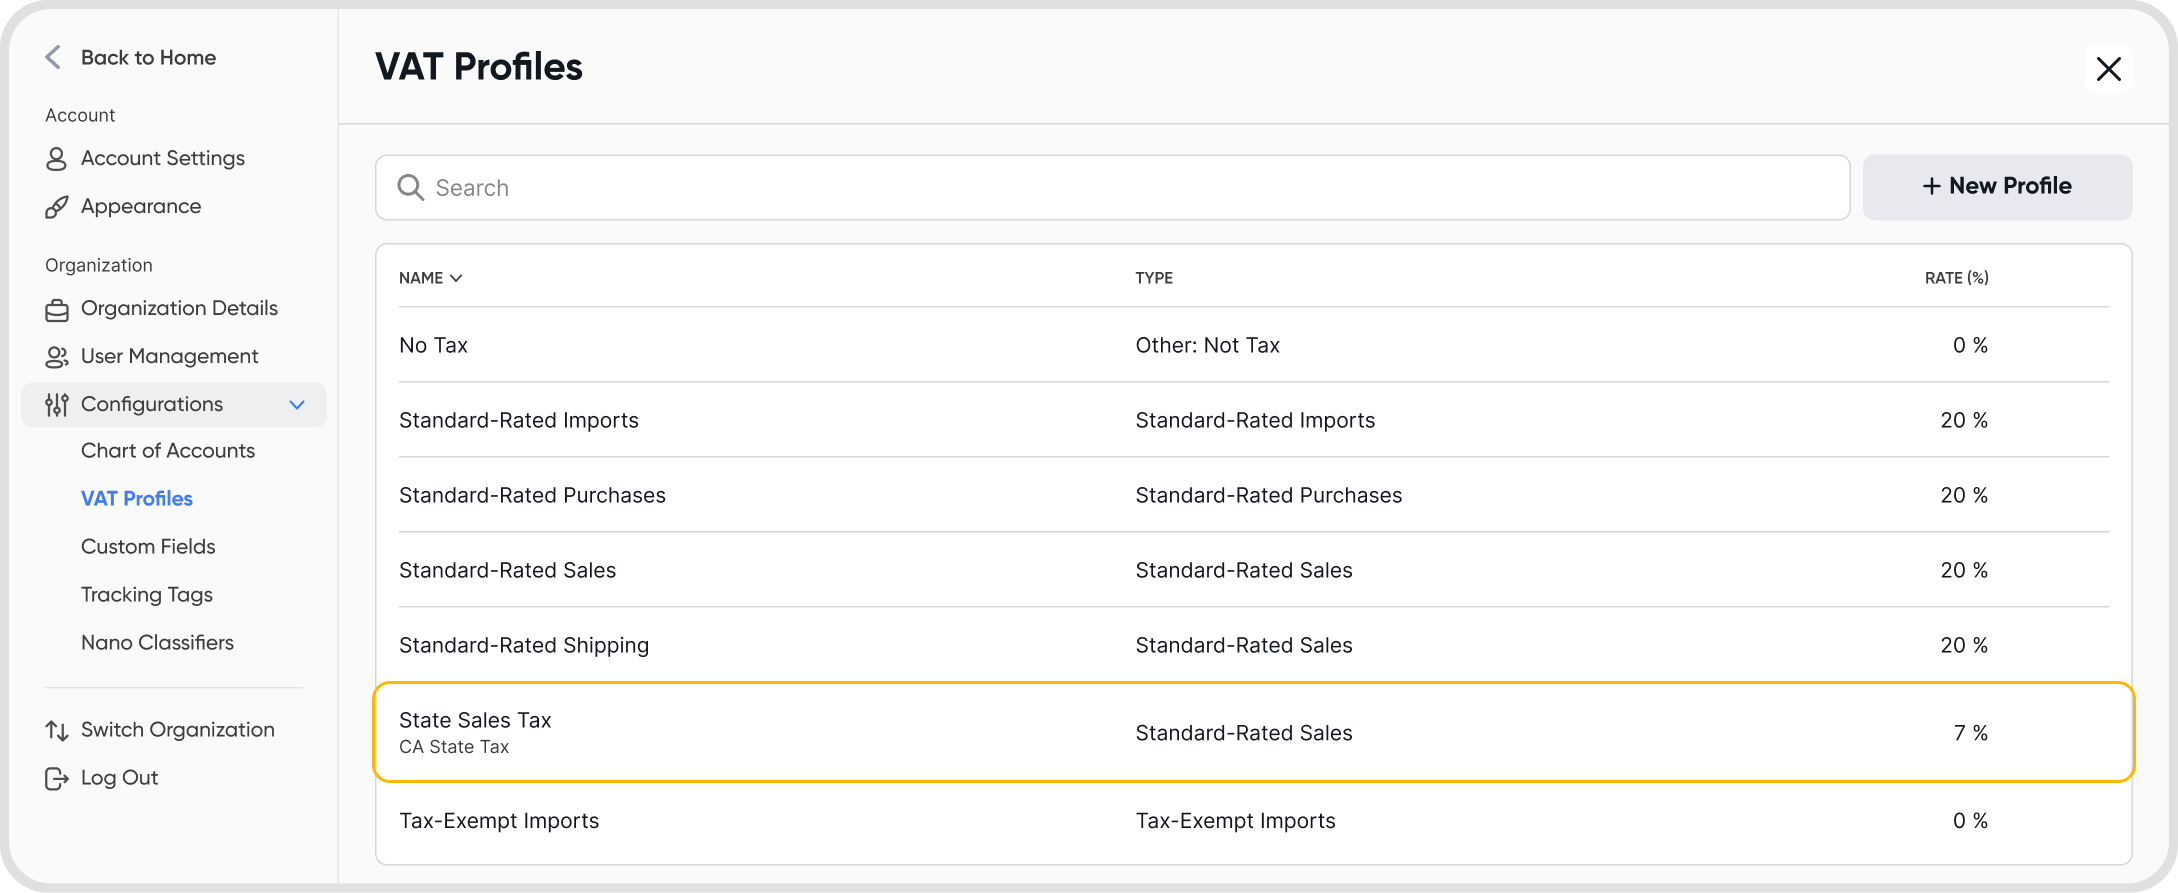
Task: Click the search magnifier icon
Action: (x=410, y=188)
